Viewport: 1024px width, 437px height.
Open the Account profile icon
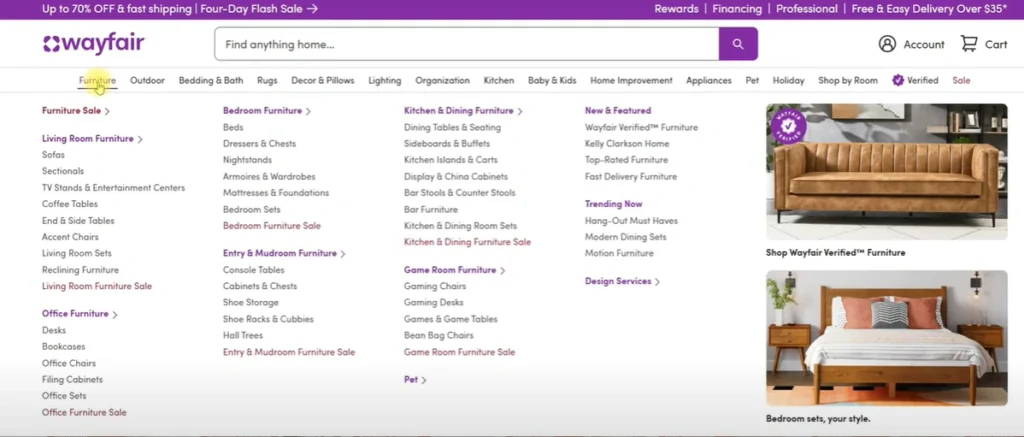click(x=887, y=44)
